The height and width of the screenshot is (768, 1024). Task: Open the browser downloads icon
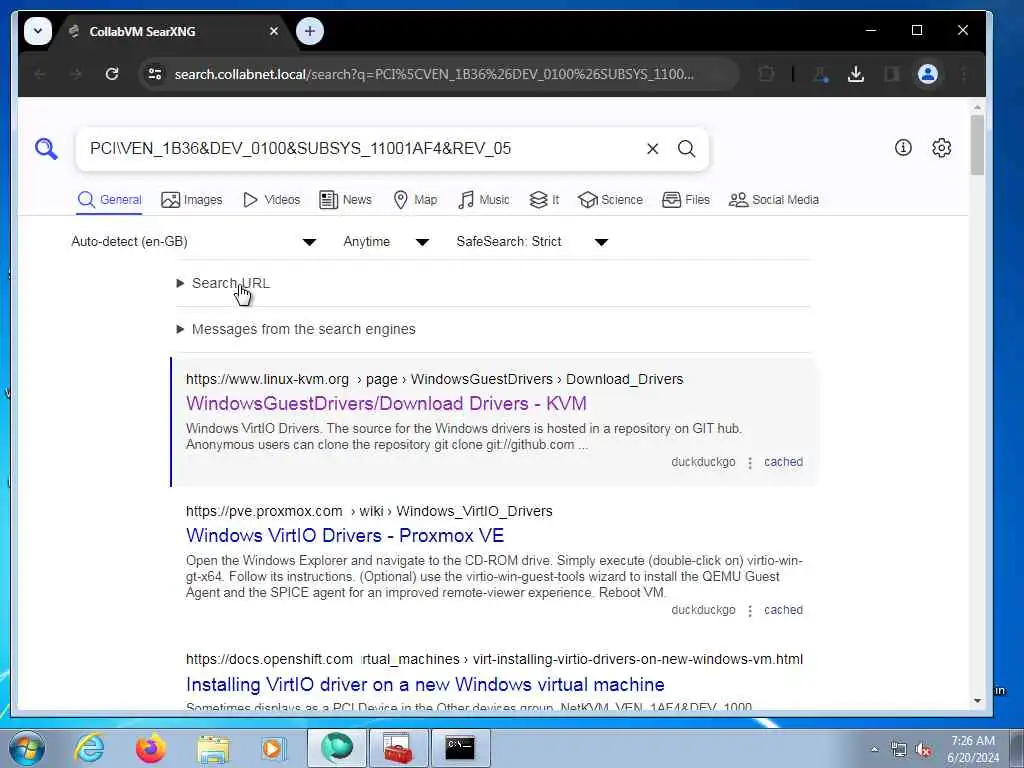pos(856,74)
